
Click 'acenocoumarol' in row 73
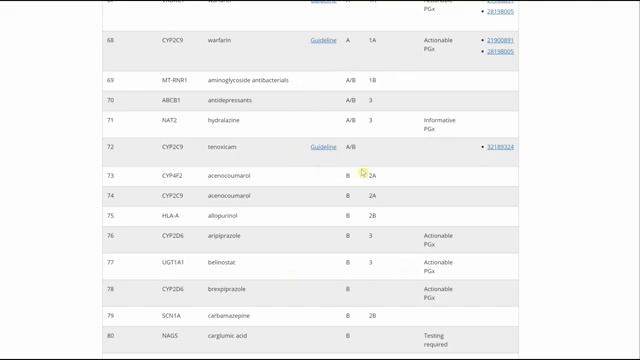pos(229,176)
